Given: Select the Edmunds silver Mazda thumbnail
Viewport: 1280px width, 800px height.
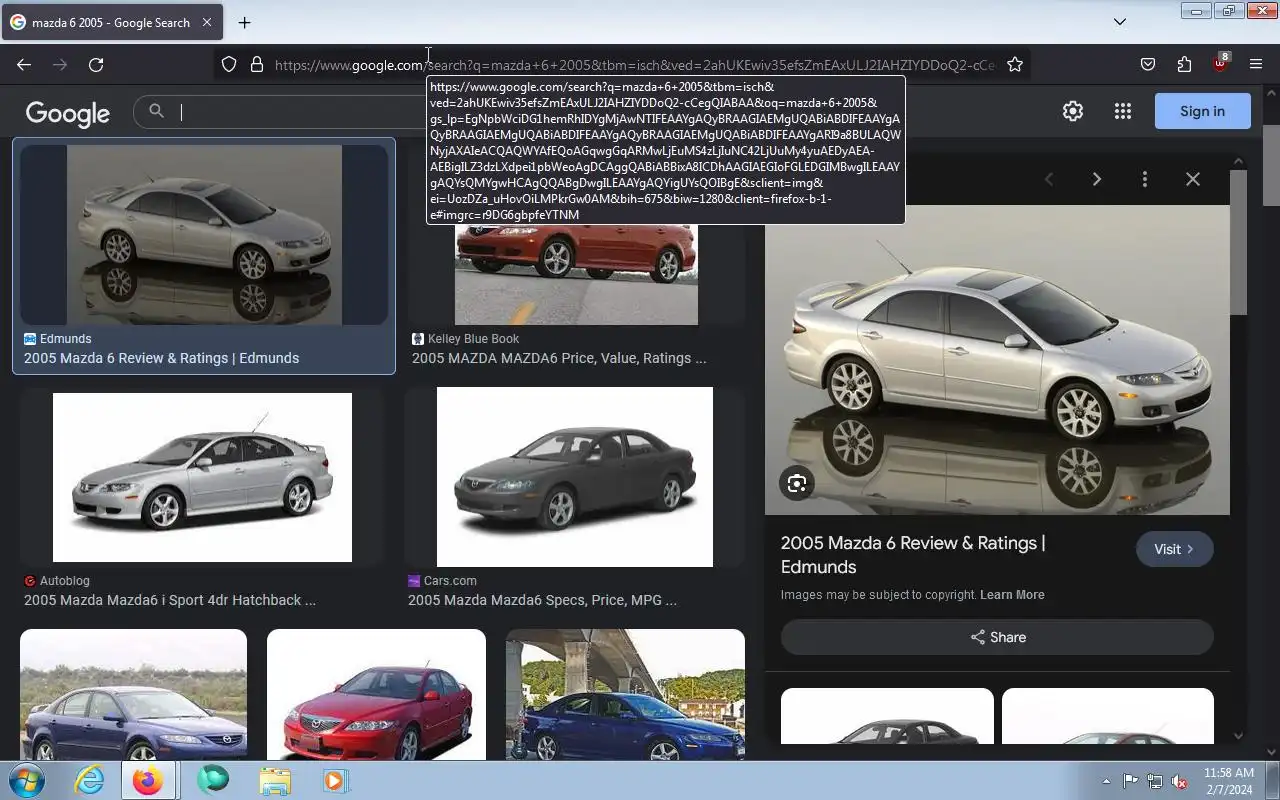Looking at the screenshot, I should 204,235.
